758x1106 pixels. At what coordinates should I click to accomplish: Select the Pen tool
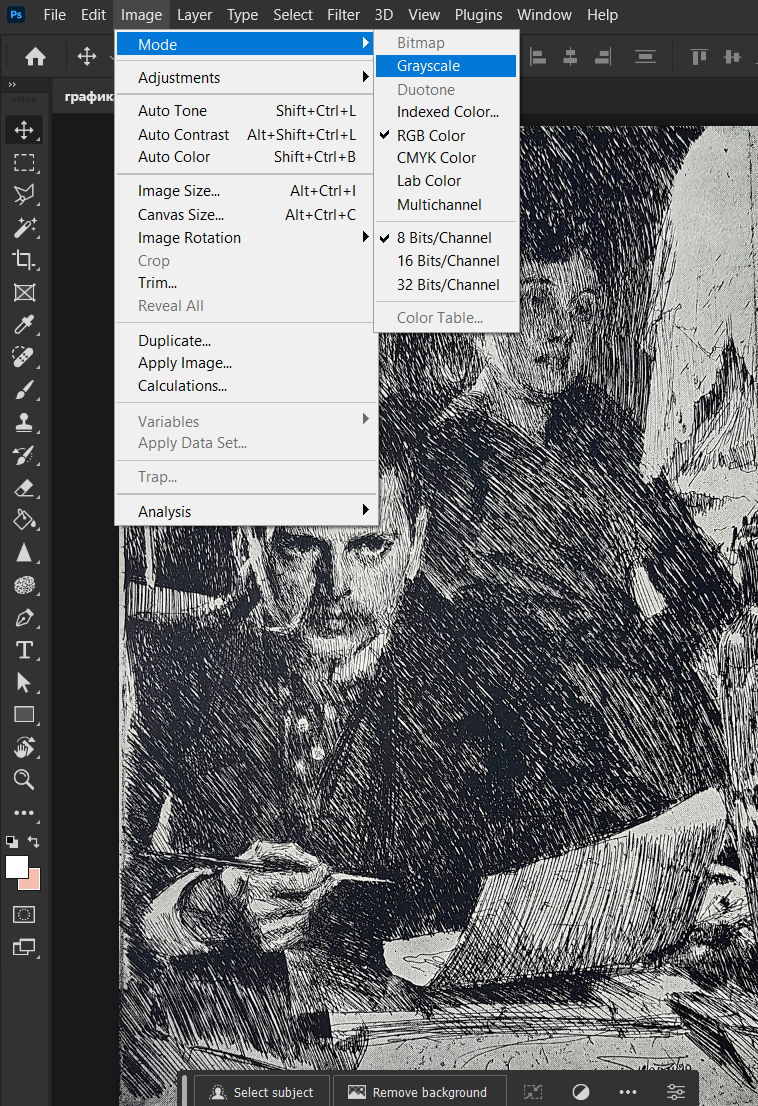click(x=24, y=618)
